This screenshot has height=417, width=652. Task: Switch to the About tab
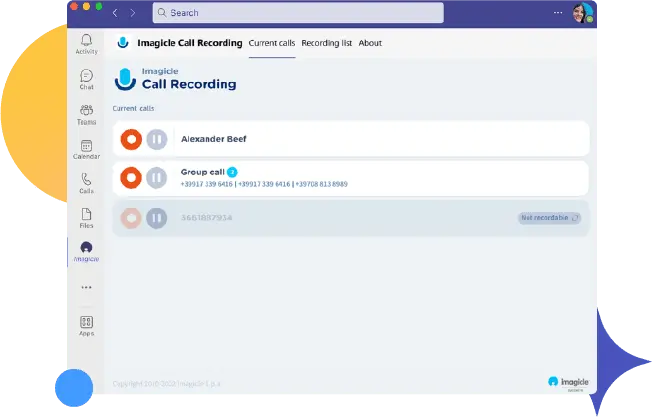370,43
